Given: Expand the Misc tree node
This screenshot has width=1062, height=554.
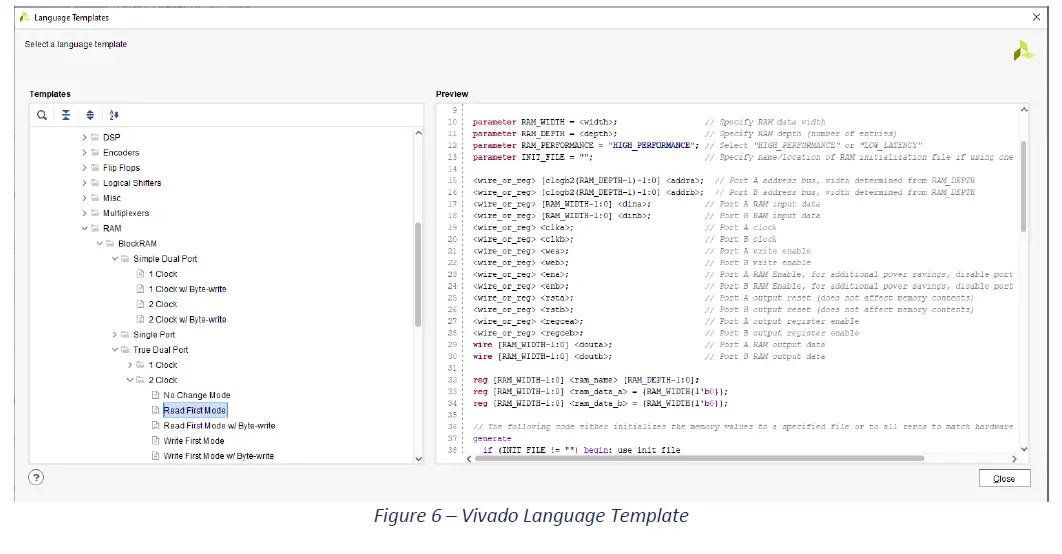Looking at the screenshot, I should tap(85, 198).
